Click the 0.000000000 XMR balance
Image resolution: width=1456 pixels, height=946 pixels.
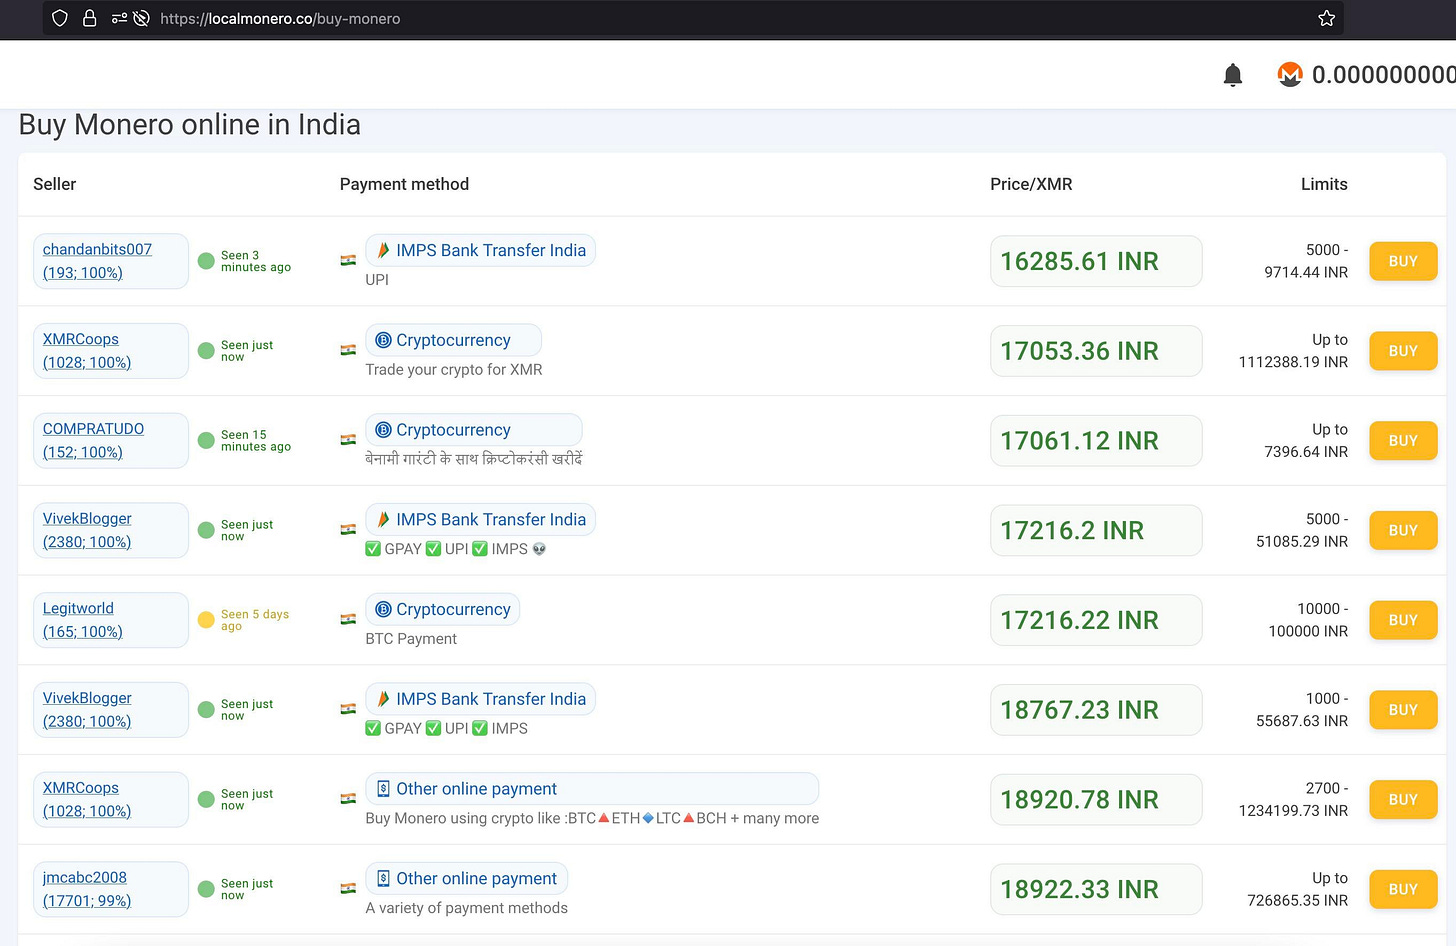(1383, 75)
